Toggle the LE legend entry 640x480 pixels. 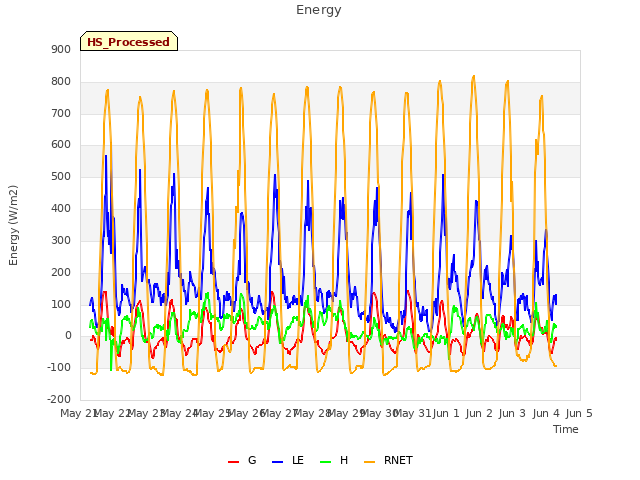(x=288, y=460)
